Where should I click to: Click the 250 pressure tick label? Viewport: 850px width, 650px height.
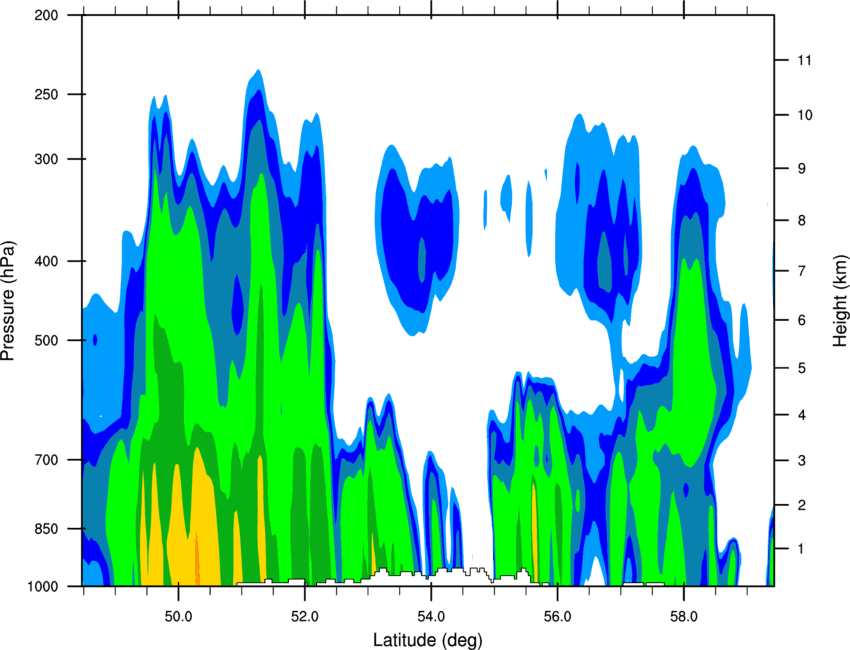click(x=46, y=94)
